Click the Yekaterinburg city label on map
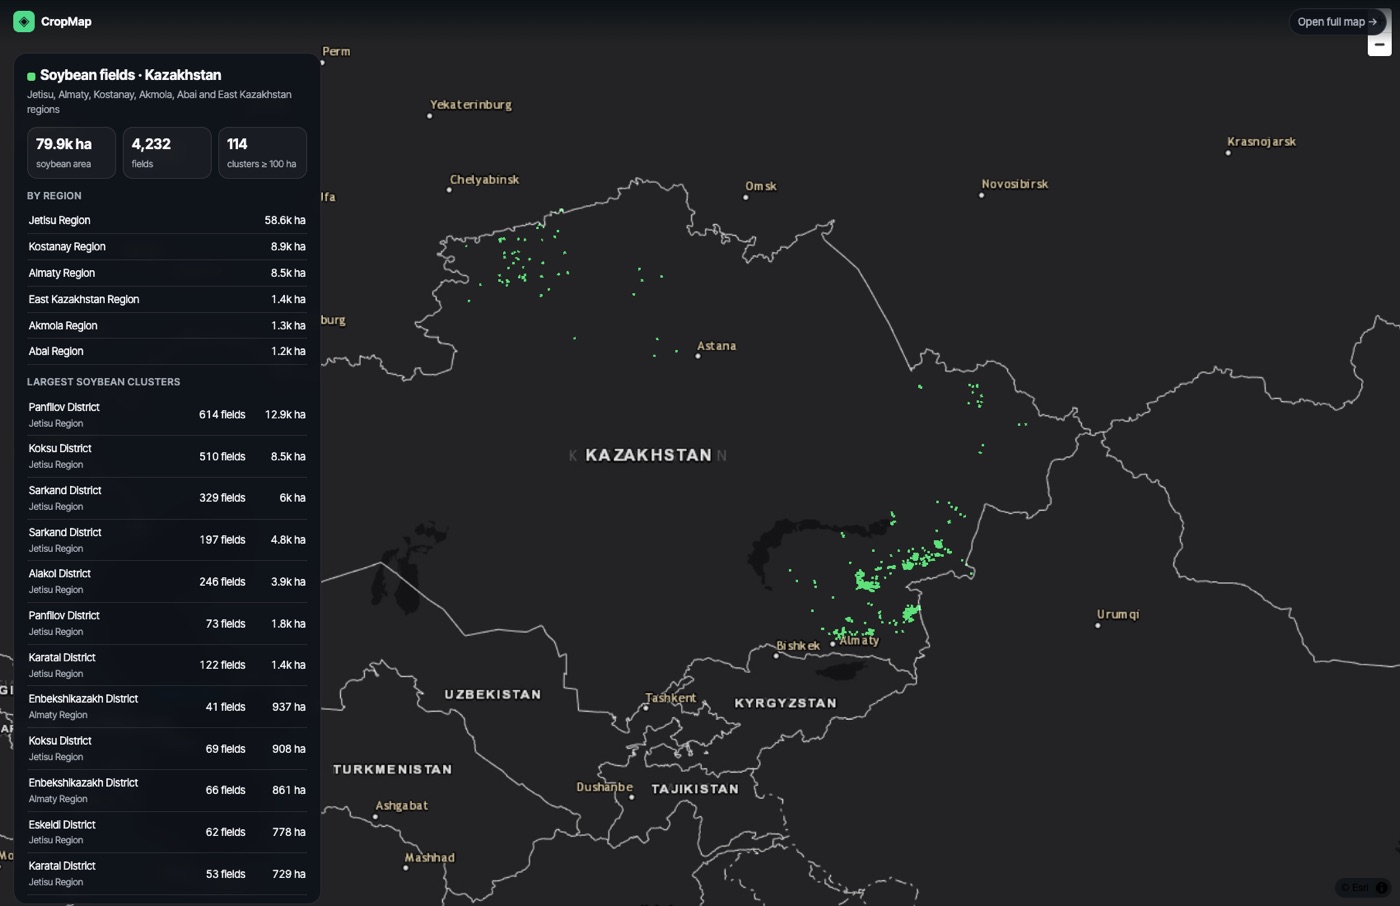The image size is (1400, 906). [471, 104]
